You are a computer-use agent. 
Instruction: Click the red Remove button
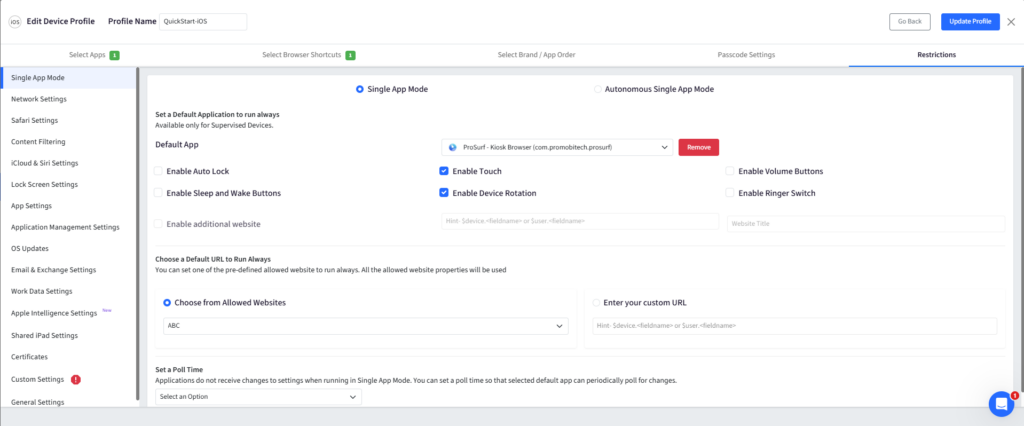point(699,148)
